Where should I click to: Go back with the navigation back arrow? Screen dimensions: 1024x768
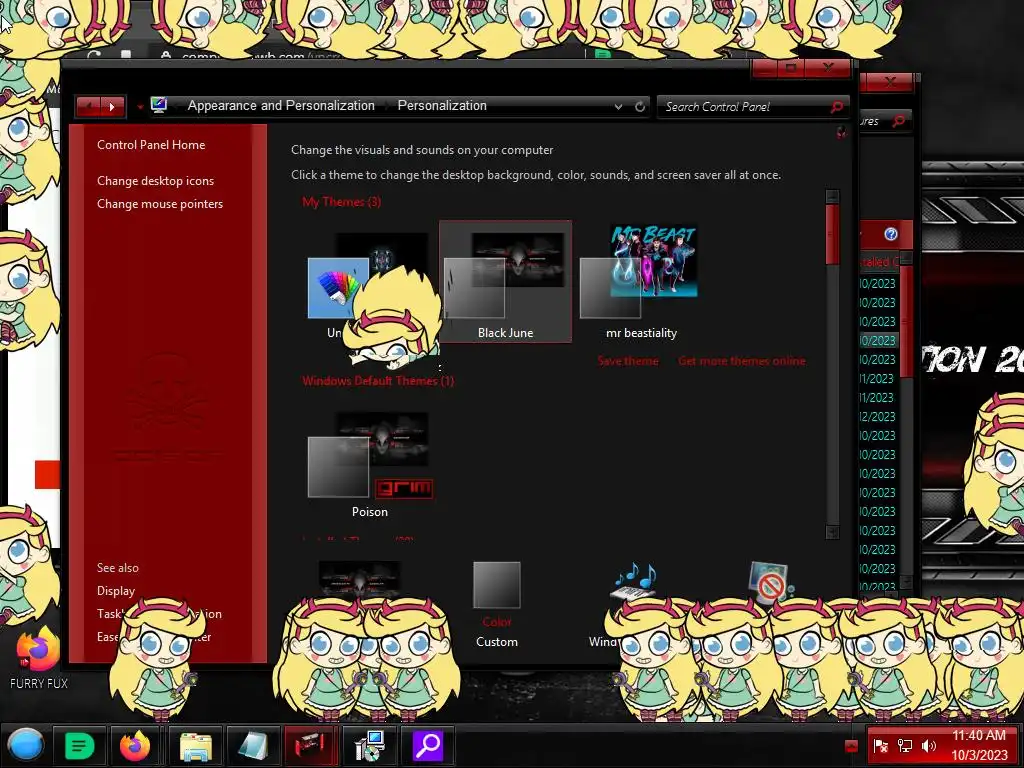click(x=88, y=106)
